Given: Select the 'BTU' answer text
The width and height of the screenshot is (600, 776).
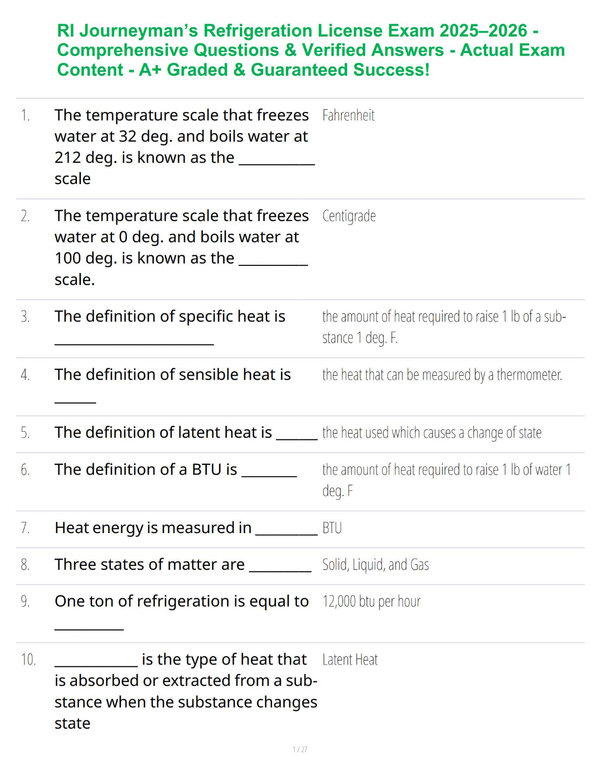Looking at the screenshot, I should point(332,528).
